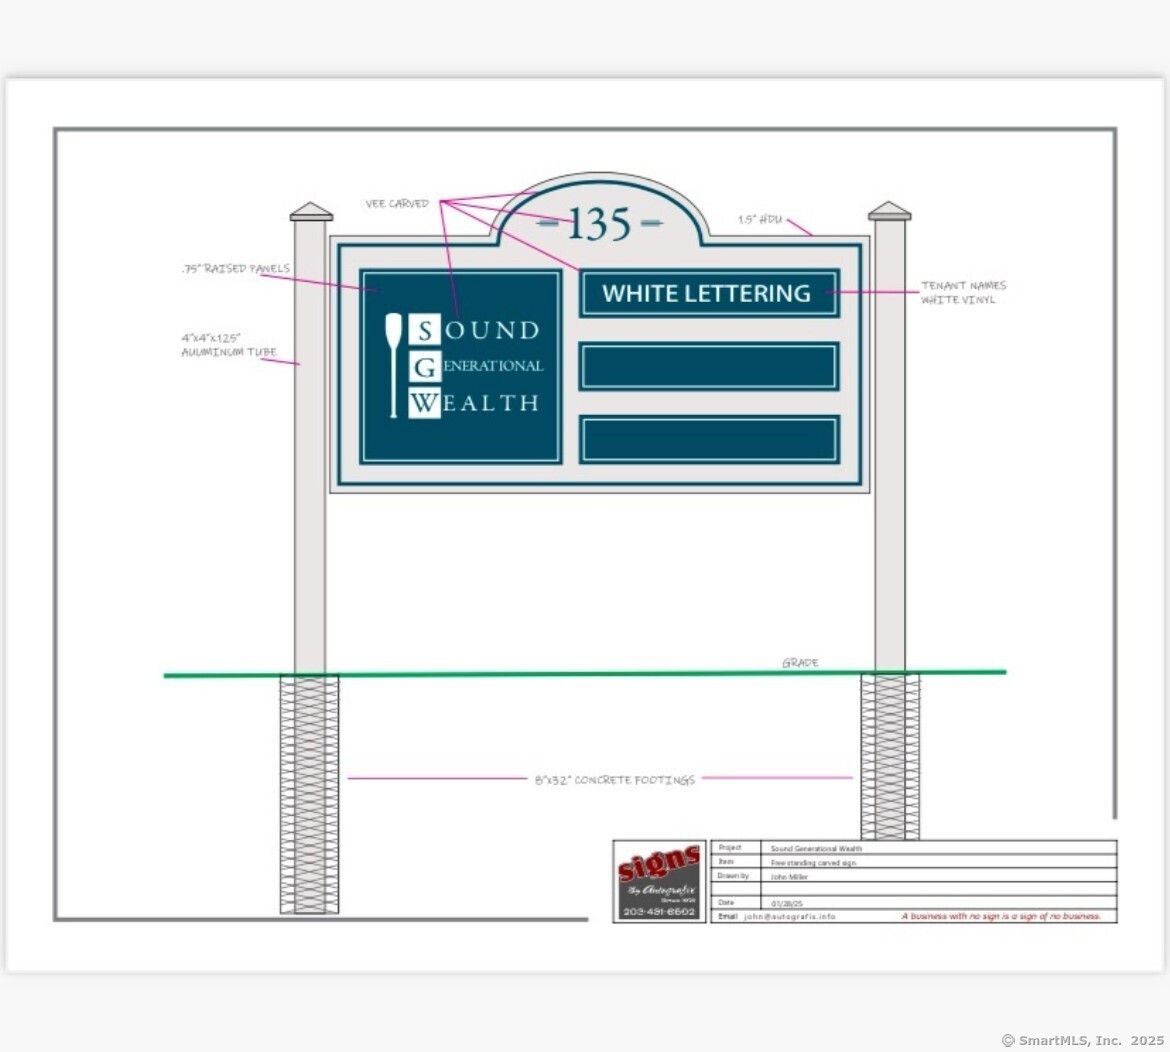1170x1052 pixels.
Task: Select the ".75" RAISED PANELS" annotation
Action: click(236, 269)
